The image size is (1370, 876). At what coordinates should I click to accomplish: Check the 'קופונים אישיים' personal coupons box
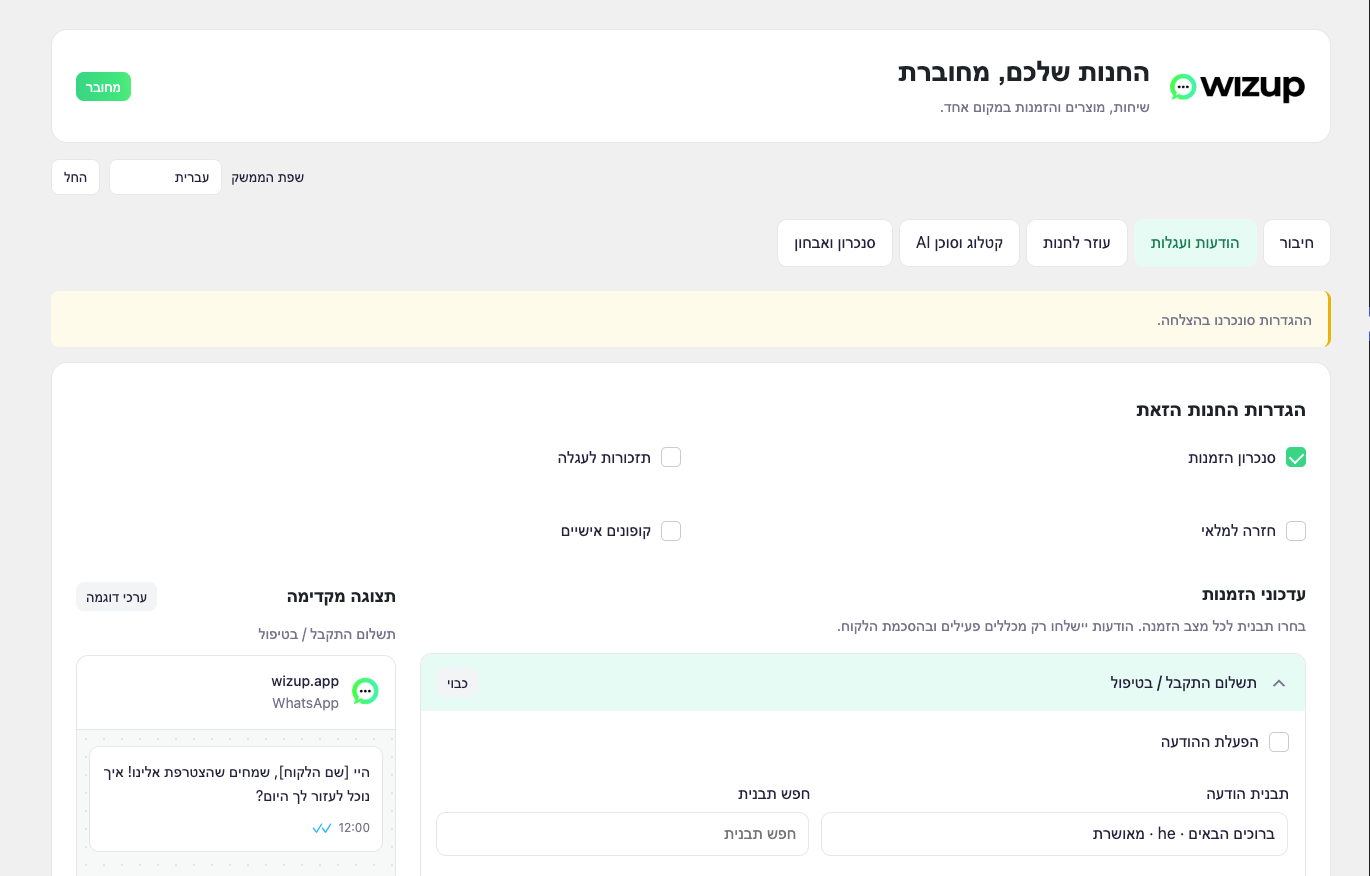point(671,531)
